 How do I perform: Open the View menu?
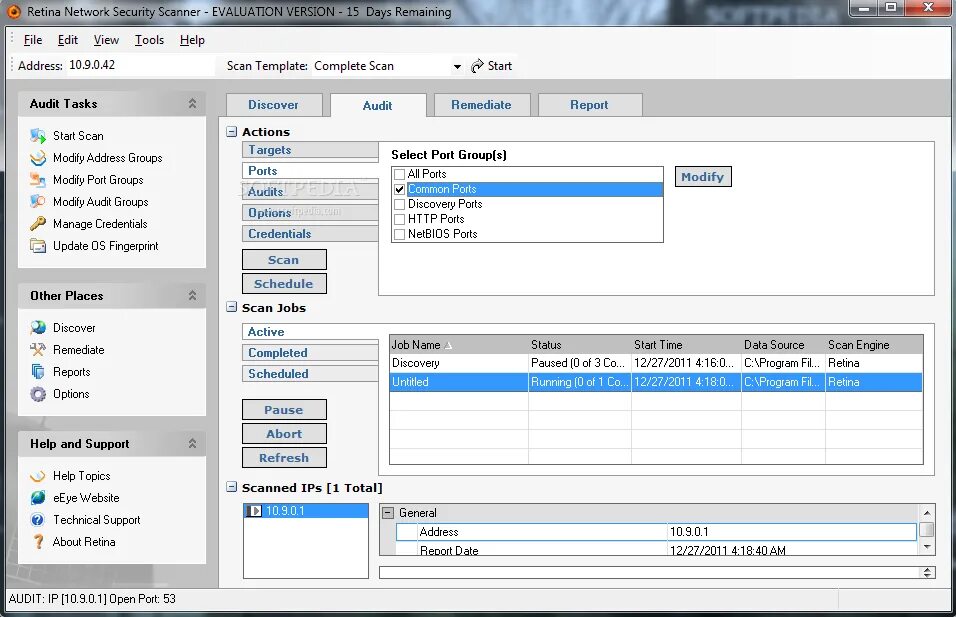coord(106,40)
